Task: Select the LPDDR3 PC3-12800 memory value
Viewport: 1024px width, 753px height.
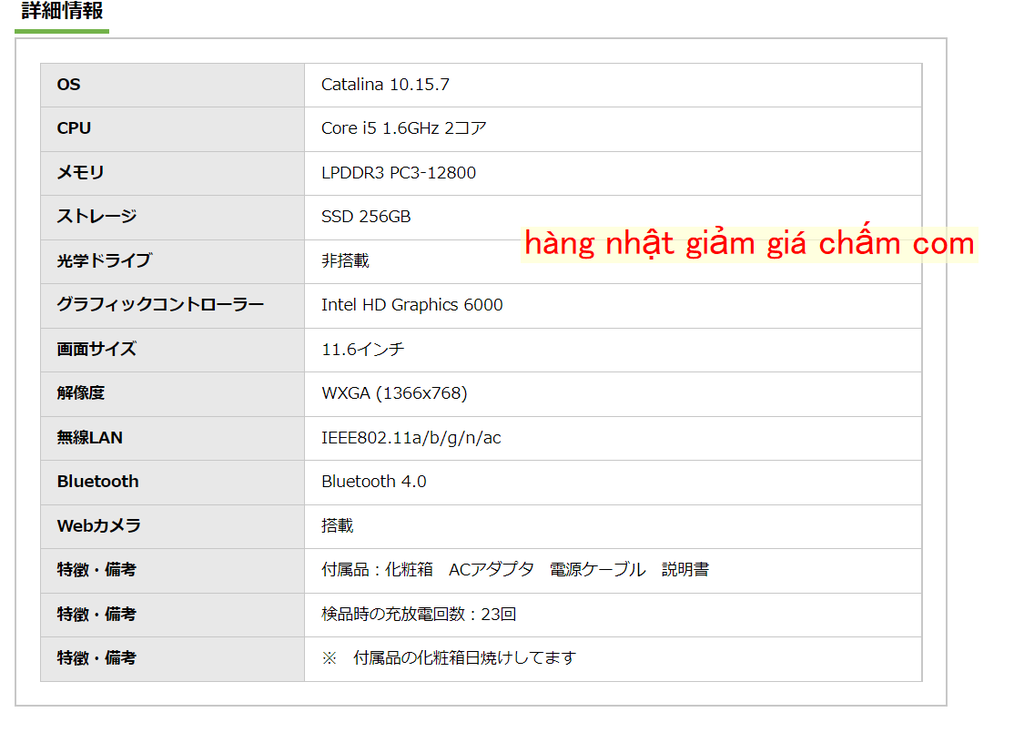Action: [x=397, y=173]
